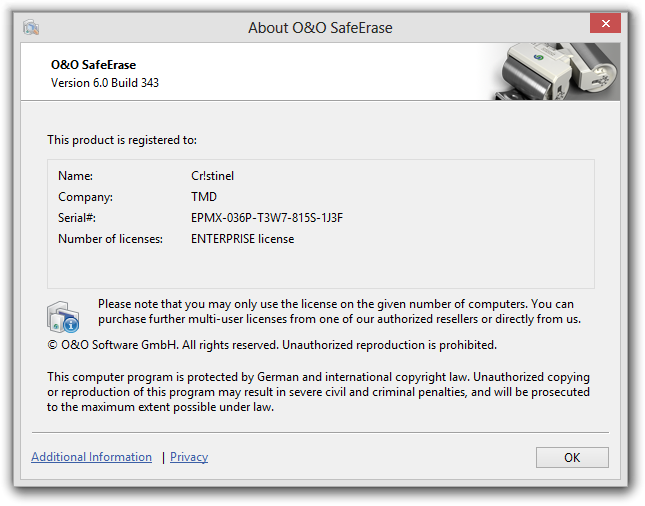Open the Privacy link

(189, 457)
